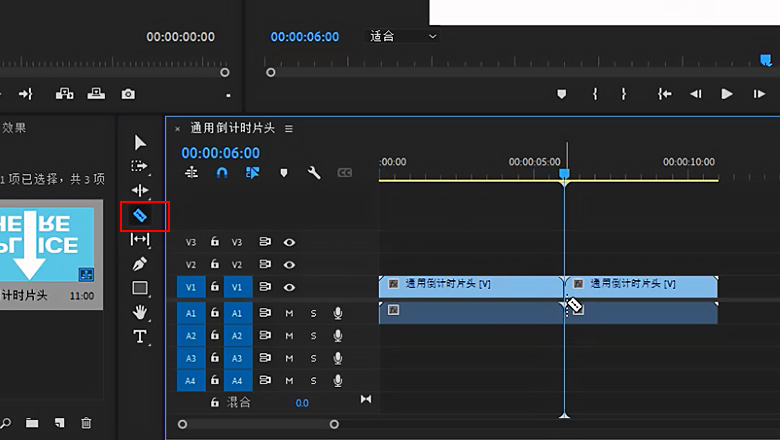Mark Out in Program monitor
The width and height of the screenshot is (780, 440).
(x=623, y=94)
